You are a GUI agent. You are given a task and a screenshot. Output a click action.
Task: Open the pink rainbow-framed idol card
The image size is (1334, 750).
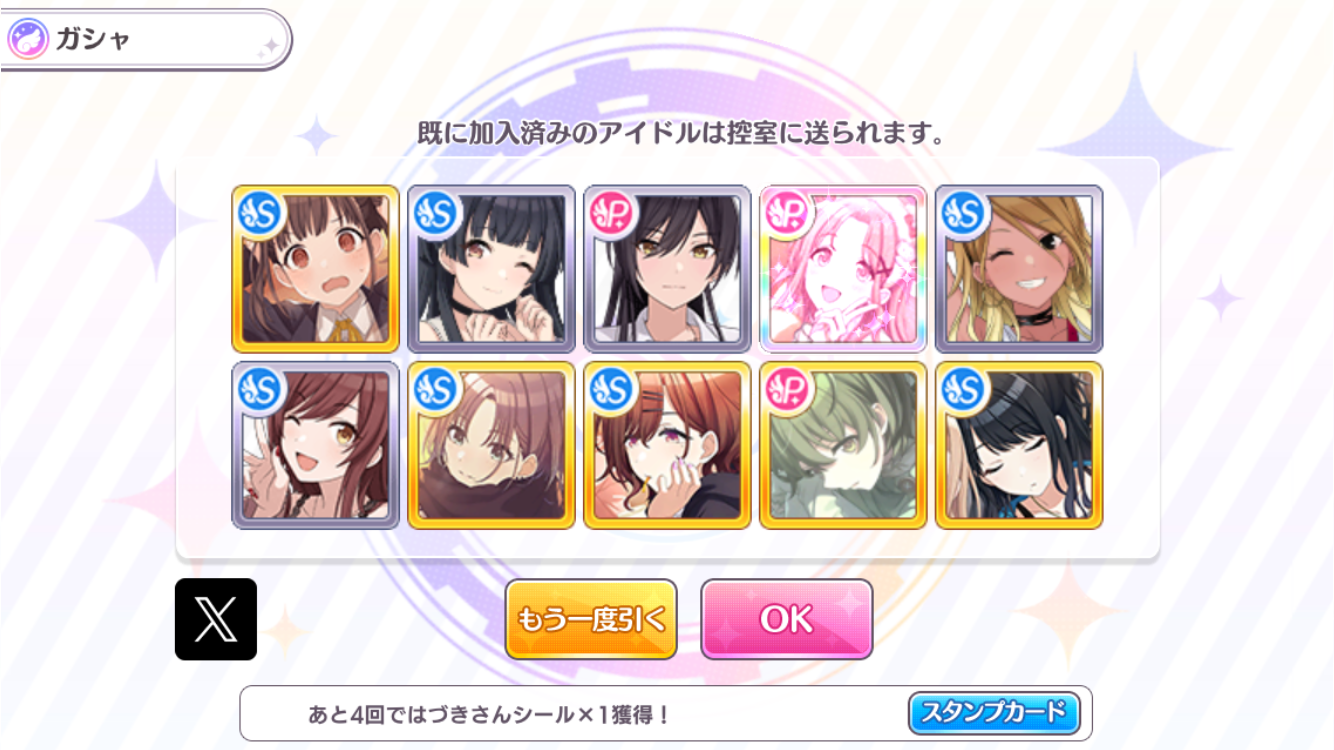tap(843, 269)
